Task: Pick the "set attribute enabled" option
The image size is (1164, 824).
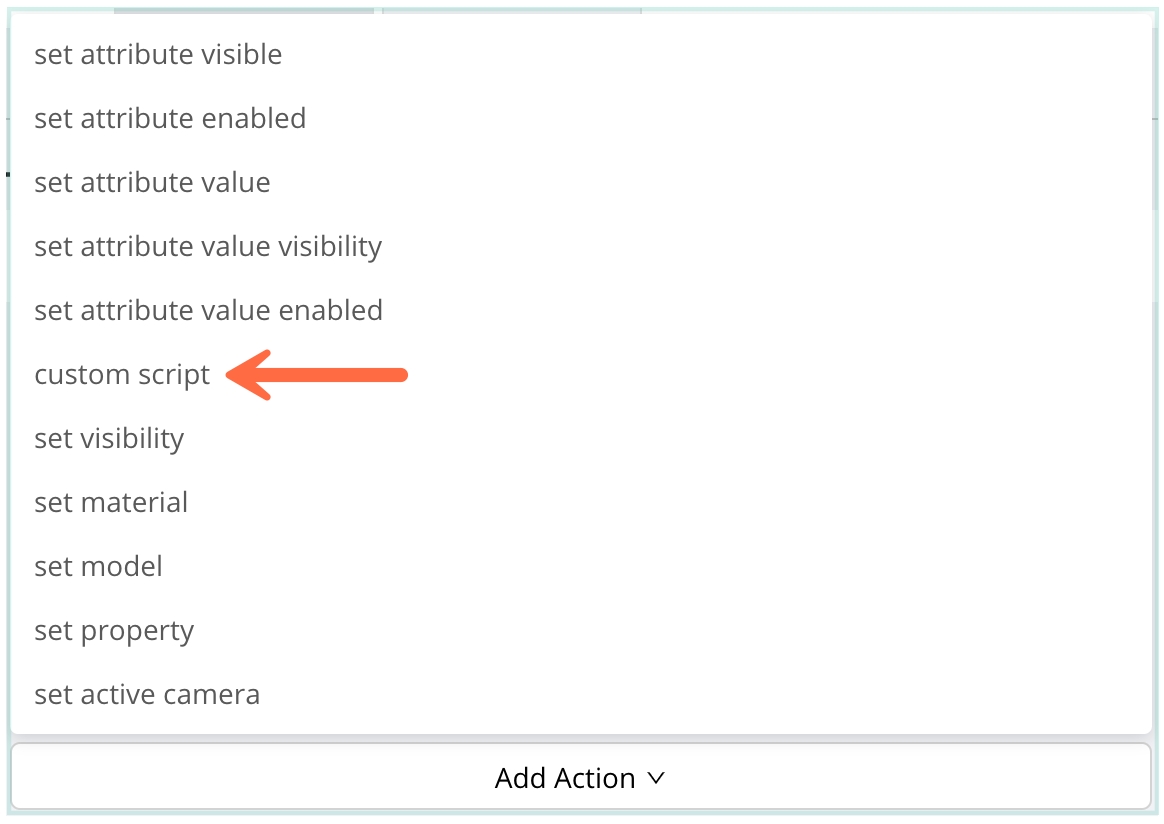Action: click(170, 119)
